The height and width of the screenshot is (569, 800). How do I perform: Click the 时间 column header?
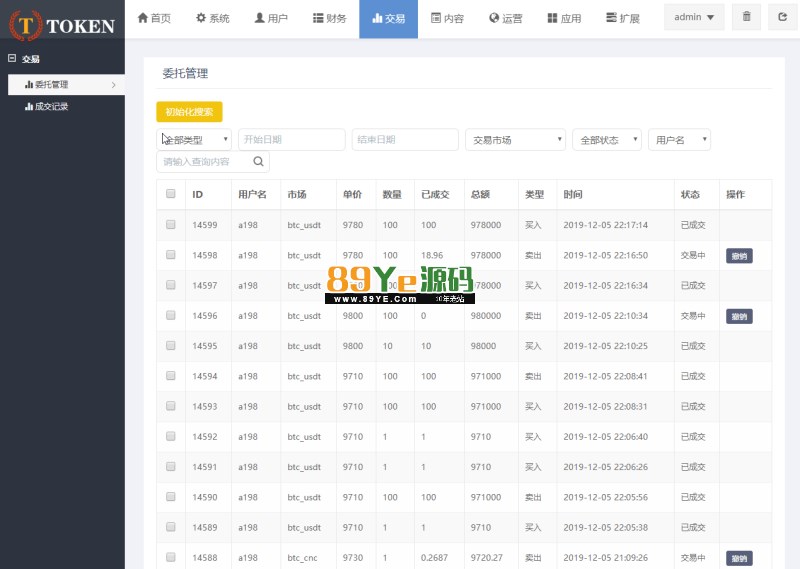[x=573, y=194]
